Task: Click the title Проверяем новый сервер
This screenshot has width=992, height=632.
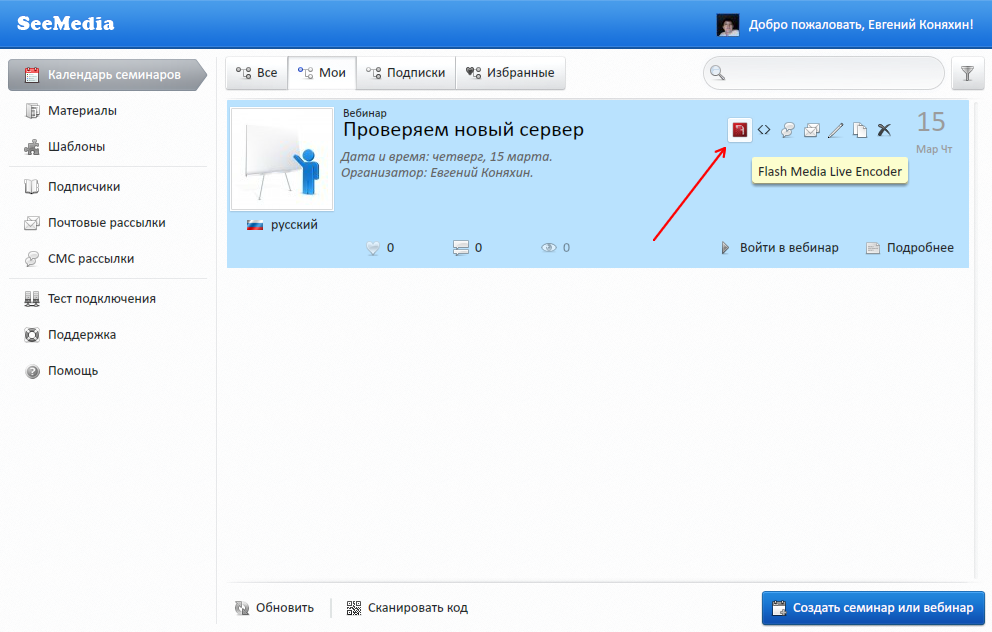Action: [463, 130]
